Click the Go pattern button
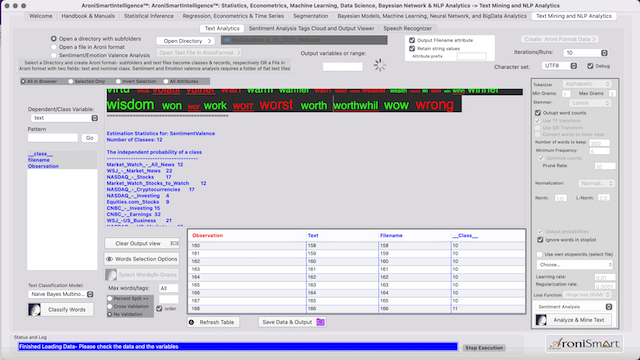 89,138
